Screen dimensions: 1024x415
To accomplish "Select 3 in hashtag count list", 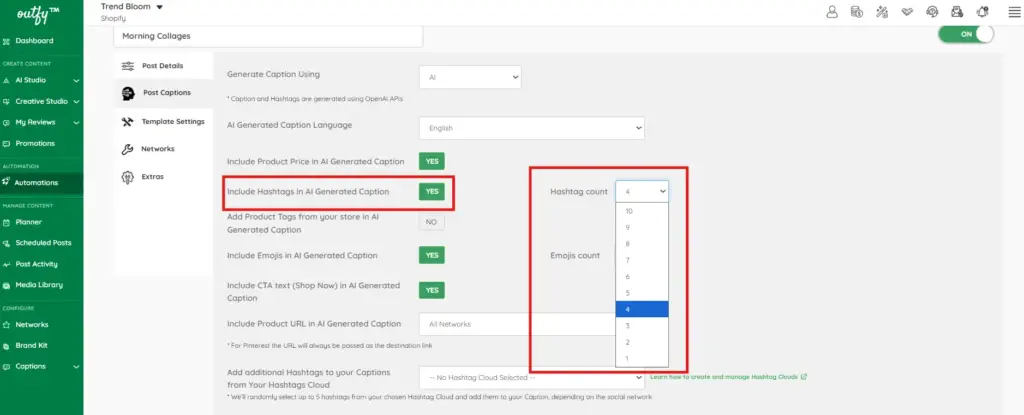I will click(642, 325).
